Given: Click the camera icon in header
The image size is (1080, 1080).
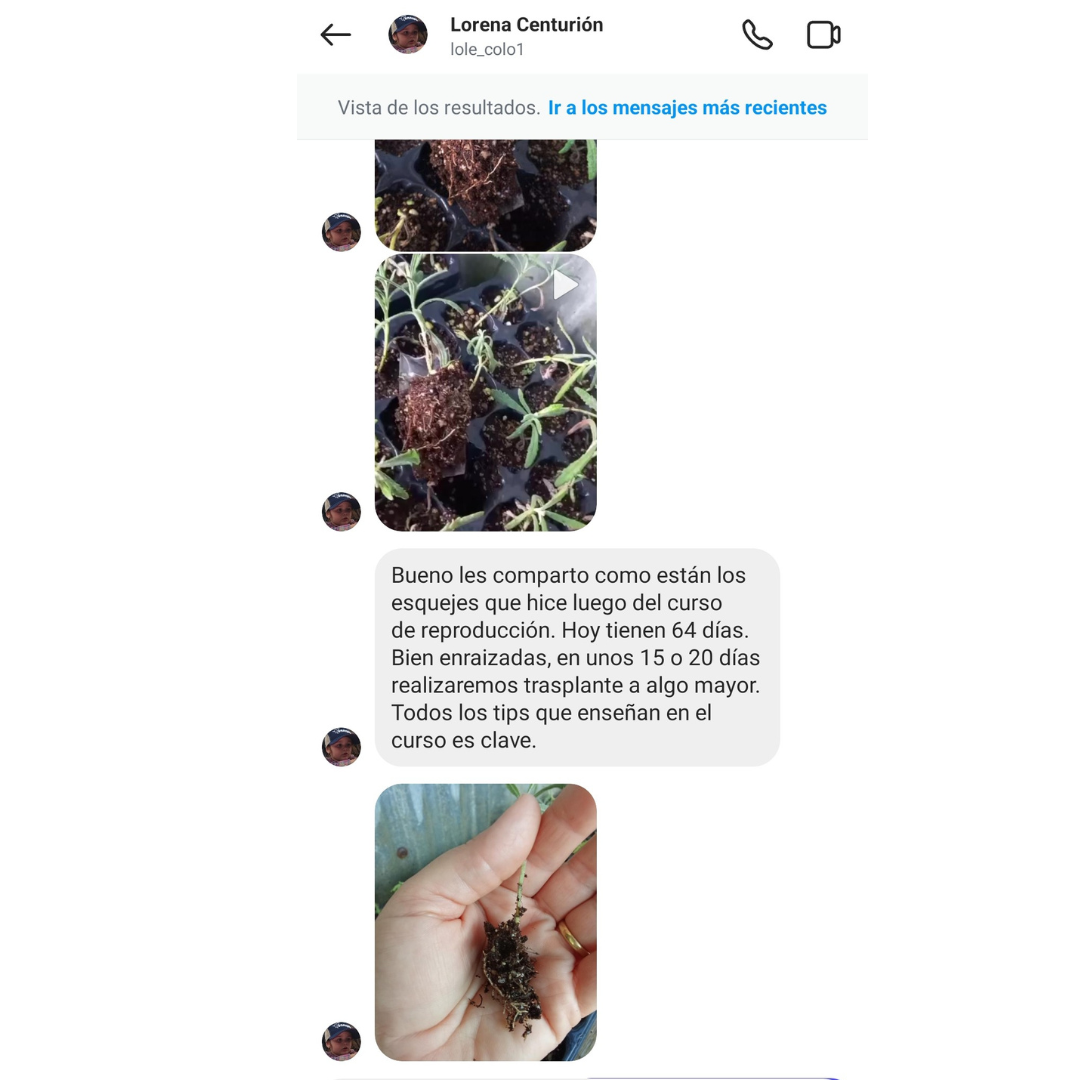Looking at the screenshot, I should pyautogui.click(x=823, y=34).
